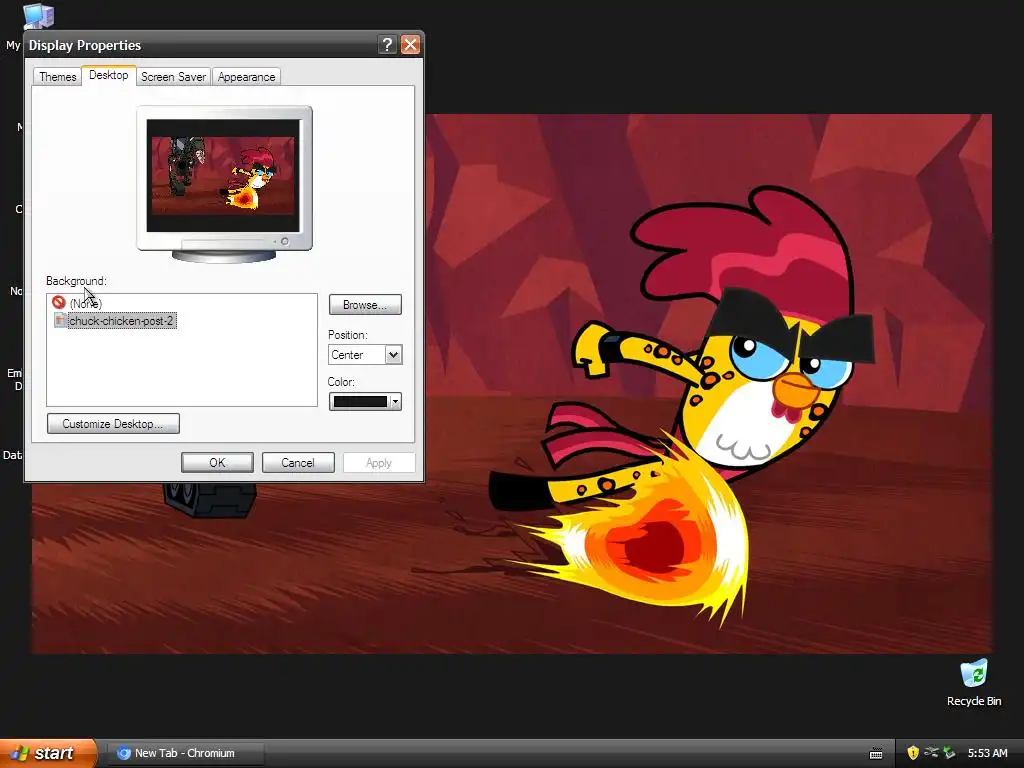The image size is (1024, 768).
Task: Activate New Tab - Chromium taskbar button
Action: [185, 753]
